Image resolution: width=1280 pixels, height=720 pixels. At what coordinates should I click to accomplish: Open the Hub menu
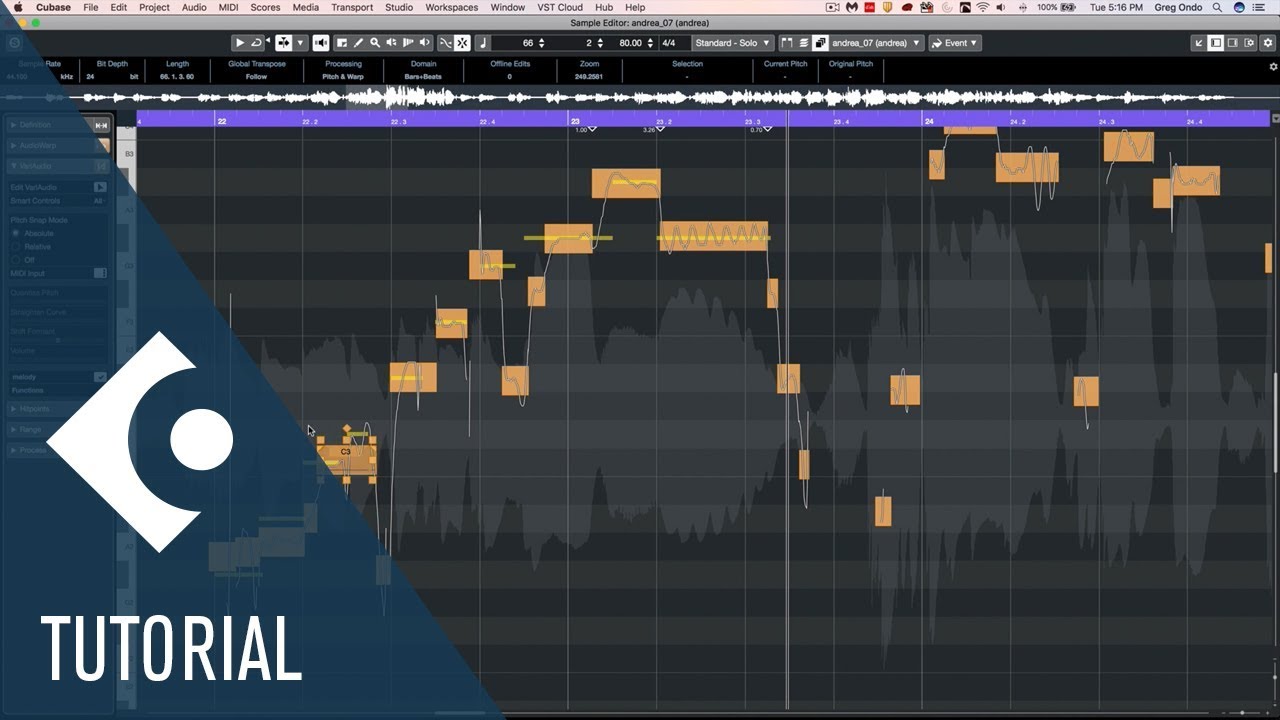[x=603, y=7]
